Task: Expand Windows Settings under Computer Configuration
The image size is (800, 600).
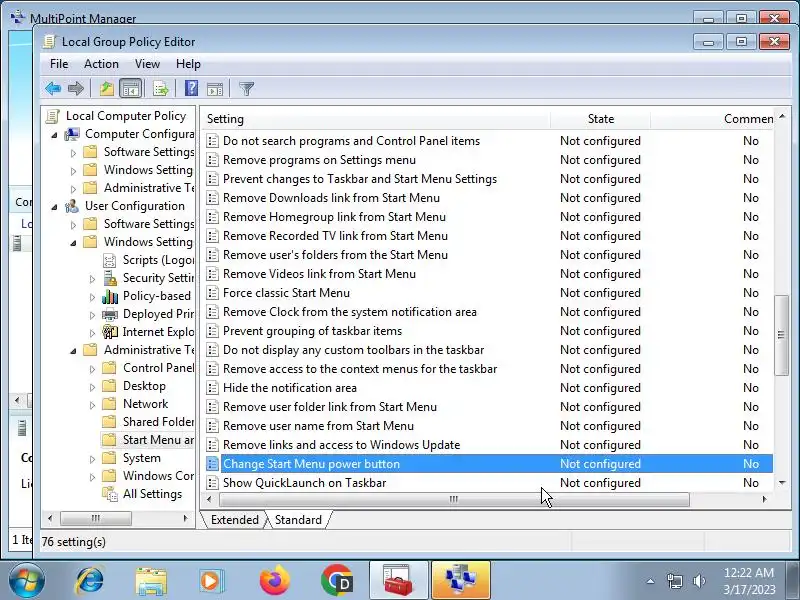Action: [x=73, y=170]
